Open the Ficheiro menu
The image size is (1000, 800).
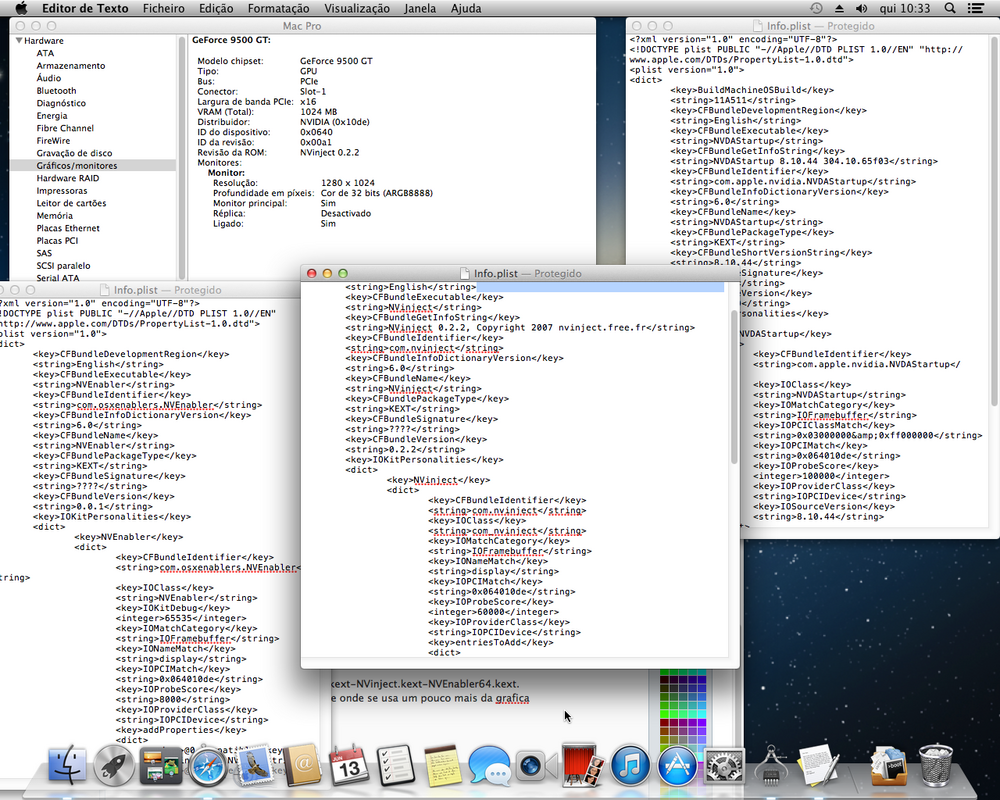click(x=163, y=8)
